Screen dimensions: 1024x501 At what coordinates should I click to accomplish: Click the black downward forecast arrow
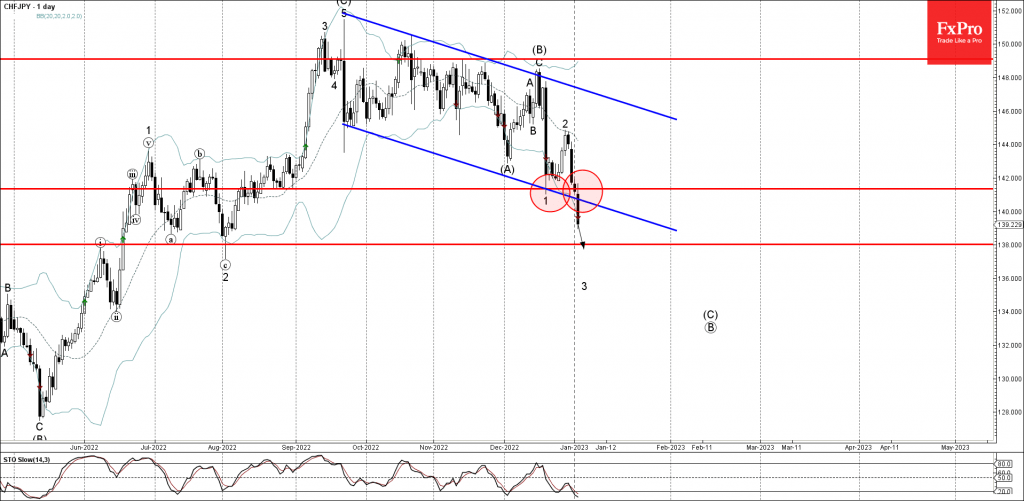coord(582,244)
